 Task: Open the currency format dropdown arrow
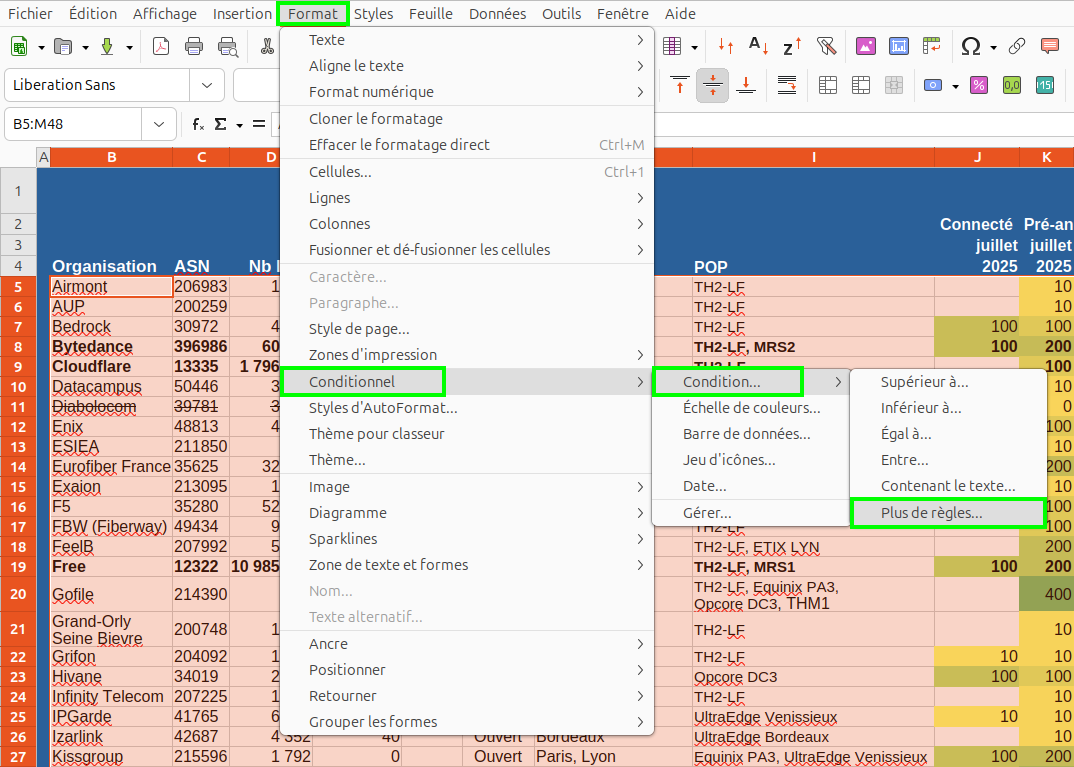[955, 86]
